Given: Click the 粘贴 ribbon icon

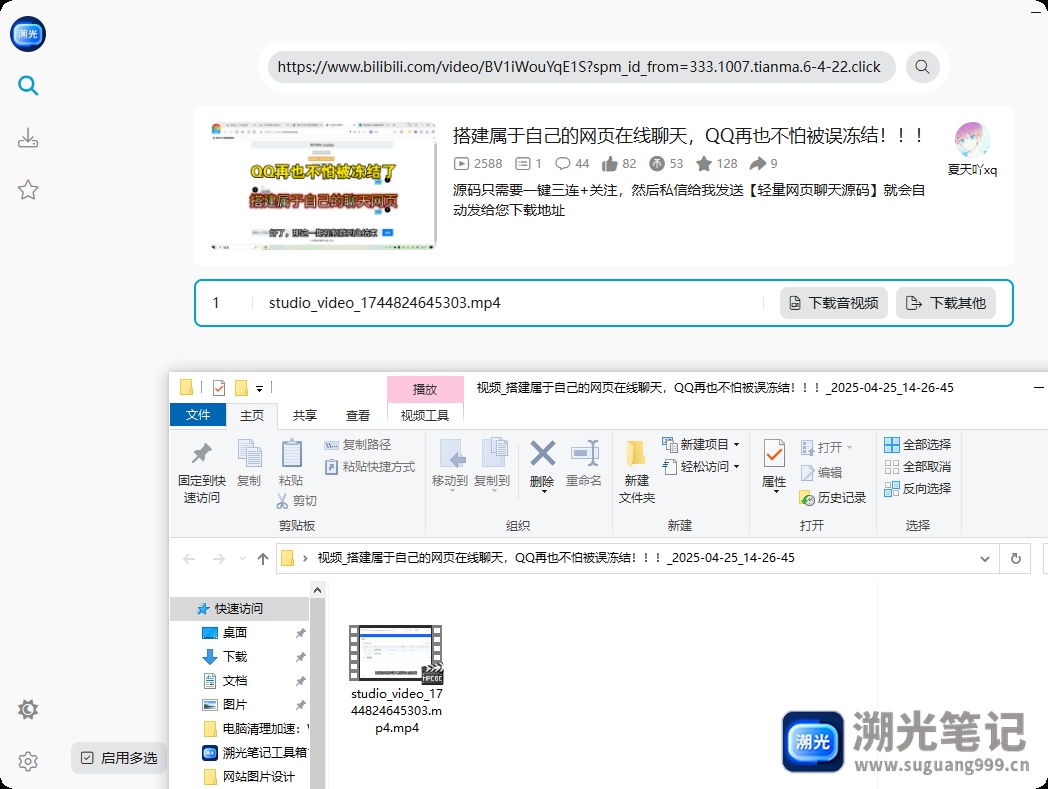Looking at the screenshot, I should click(291, 453).
